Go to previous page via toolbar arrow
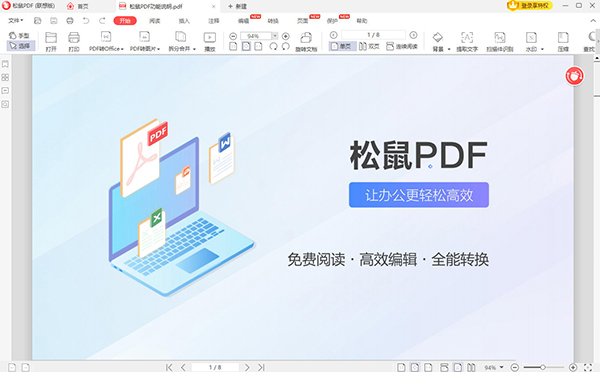This screenshot has width=600, height=372. click(334, 35)
